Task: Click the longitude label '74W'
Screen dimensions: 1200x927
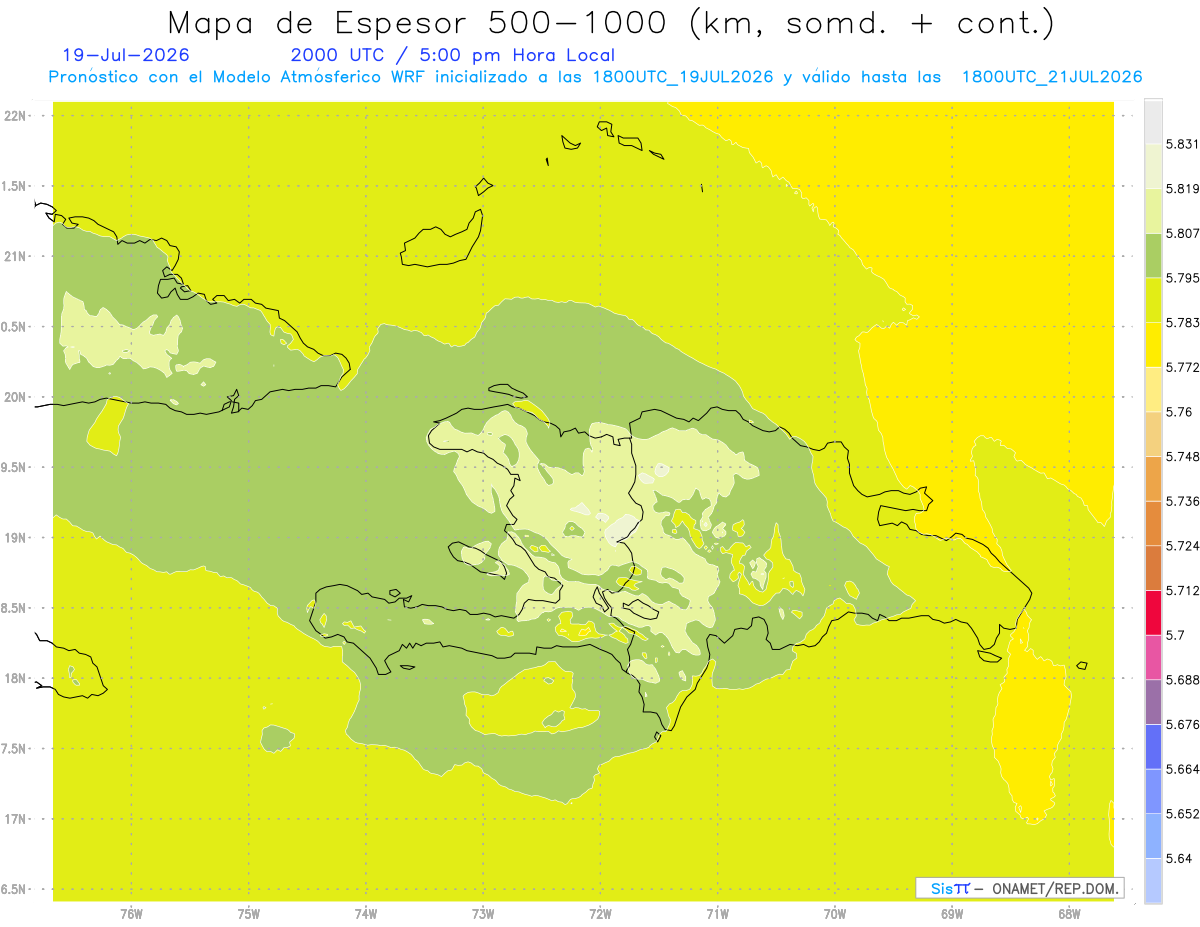Action: (366, 913)
